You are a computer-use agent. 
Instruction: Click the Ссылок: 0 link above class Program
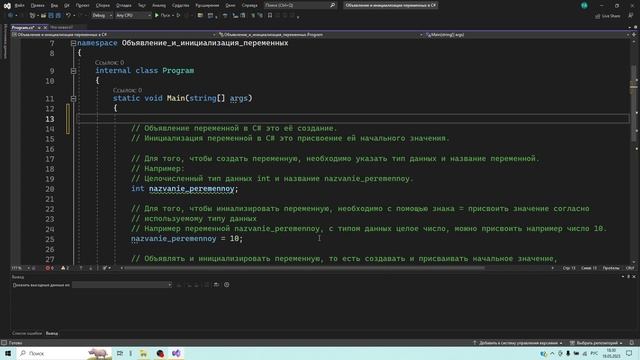pyautogui.click(x=109, y=62)
